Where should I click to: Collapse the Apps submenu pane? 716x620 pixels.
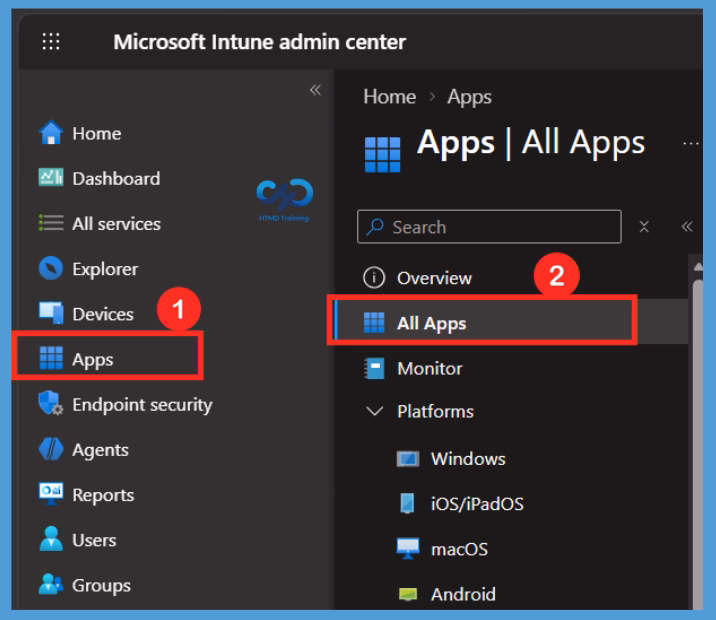[x=687, y=226]
